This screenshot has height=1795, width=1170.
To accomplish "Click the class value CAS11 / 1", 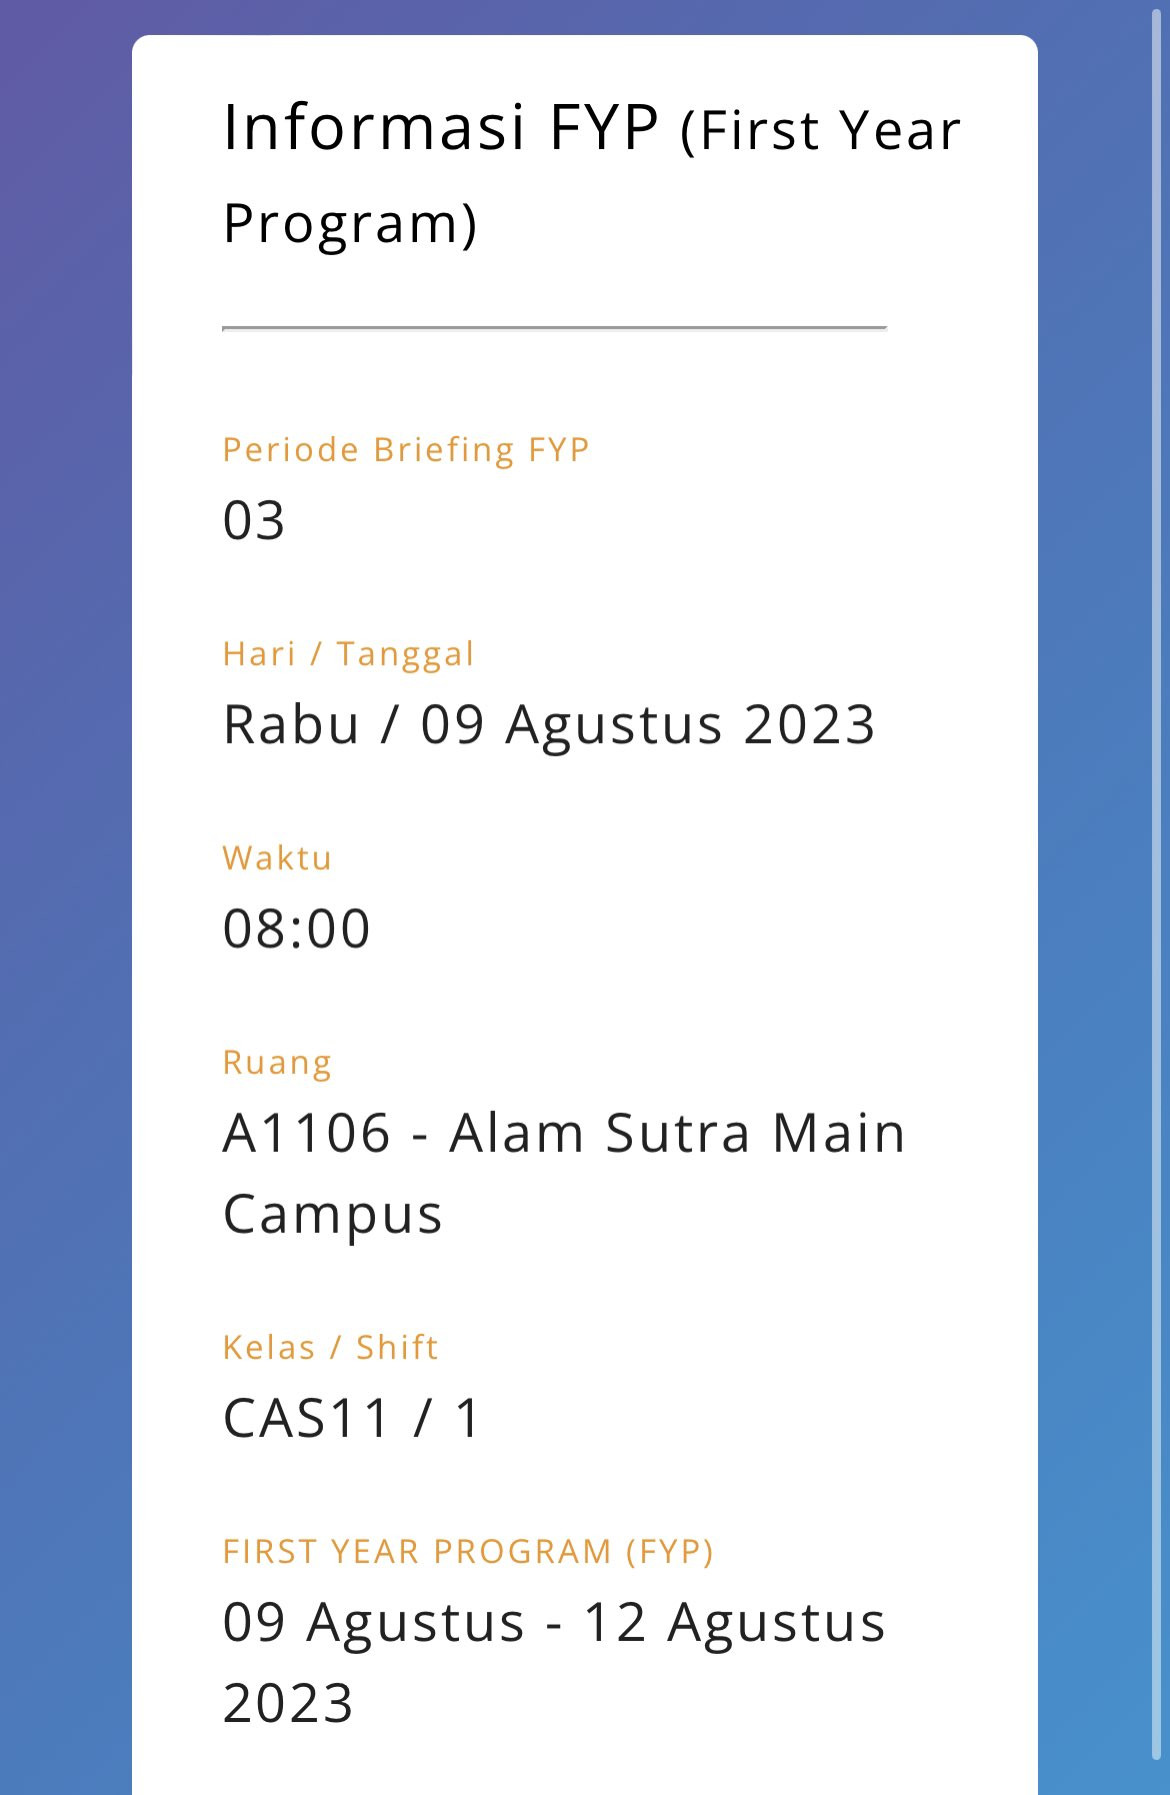I will point(353,1418).
